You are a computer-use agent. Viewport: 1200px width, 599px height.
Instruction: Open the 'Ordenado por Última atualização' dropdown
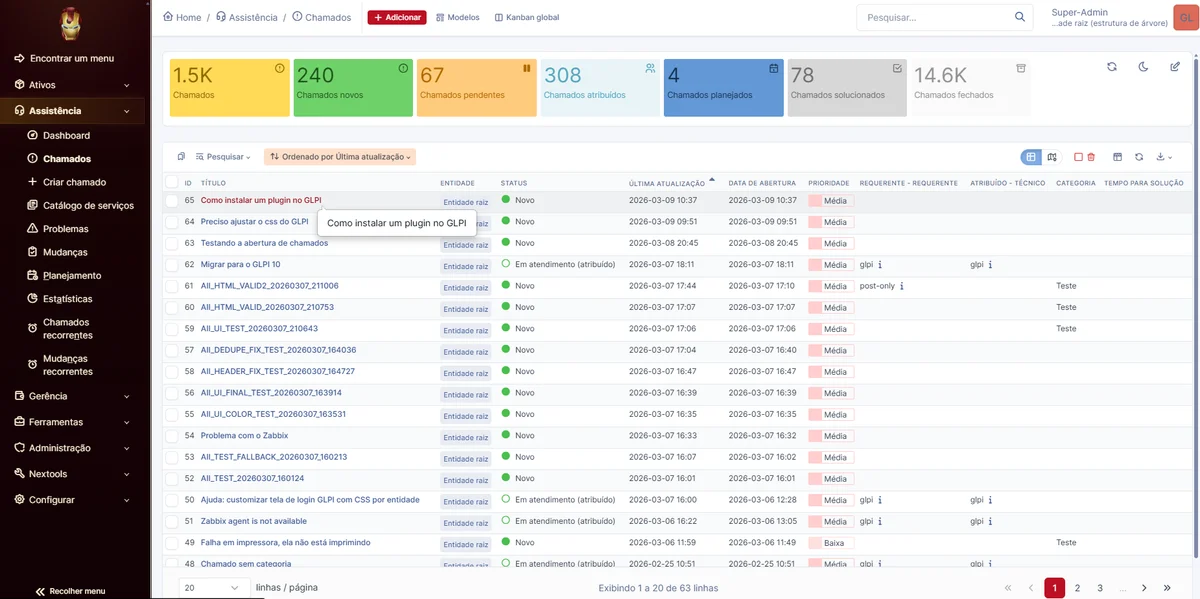tap(340, 157)
